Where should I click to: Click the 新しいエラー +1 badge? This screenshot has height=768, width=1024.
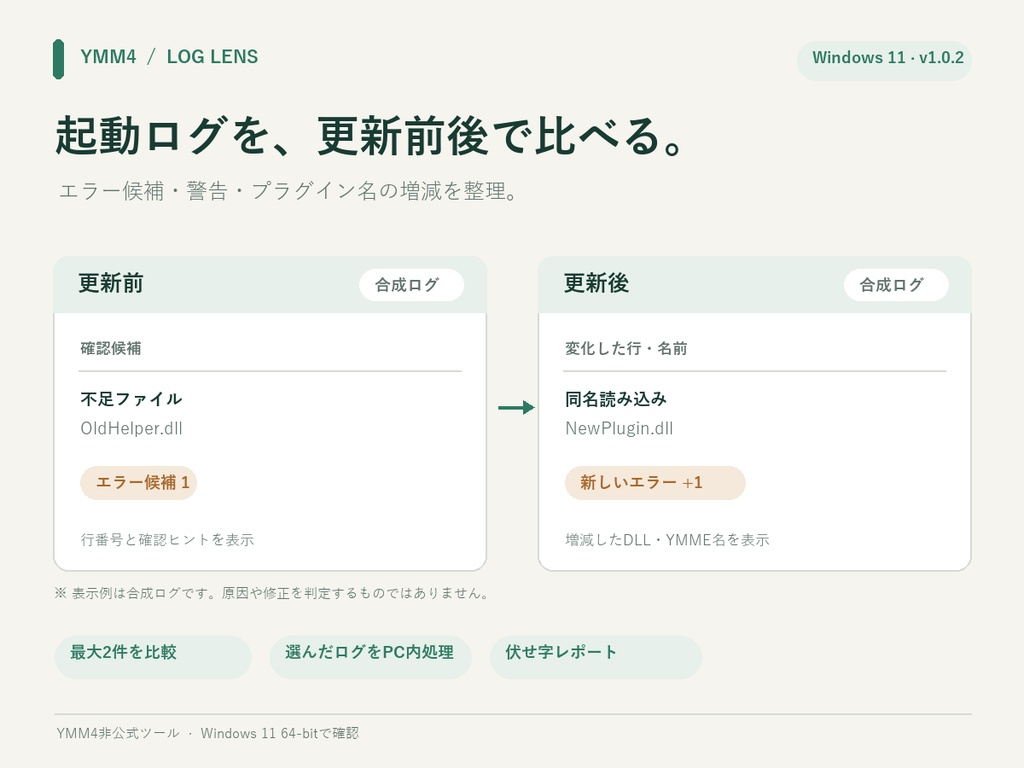(655, 483)
